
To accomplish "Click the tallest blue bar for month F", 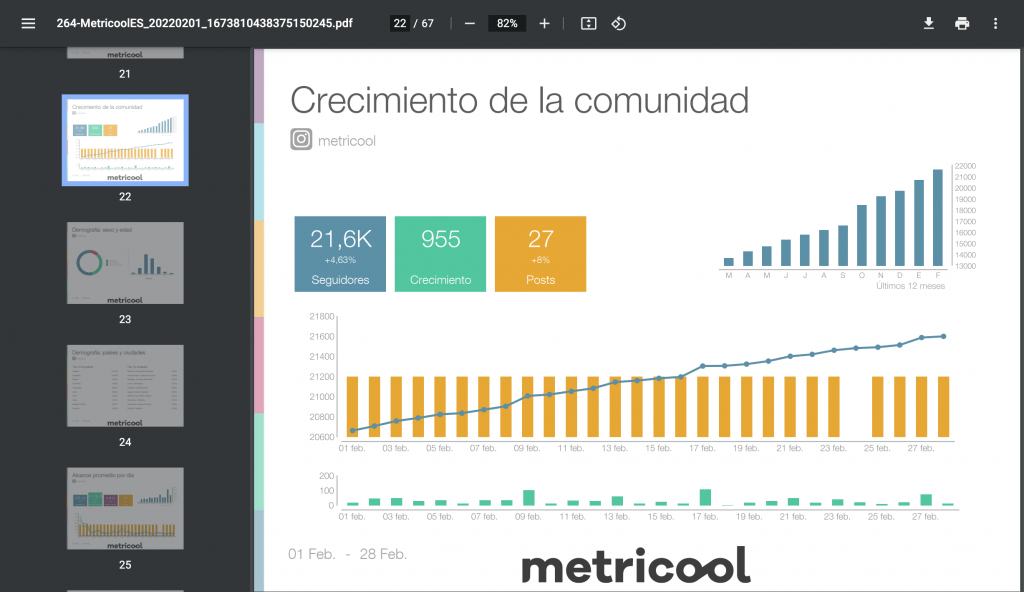I will coord(938,218).
